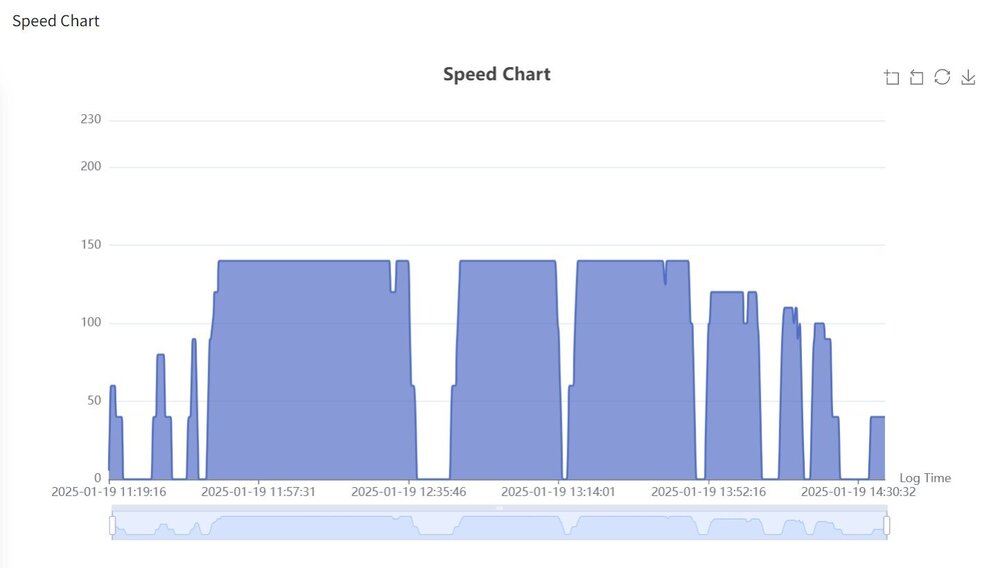This screenshot has width=1000, height=568.
Task: Click the small grip atop the zoom slider
Action: [500, 508]
